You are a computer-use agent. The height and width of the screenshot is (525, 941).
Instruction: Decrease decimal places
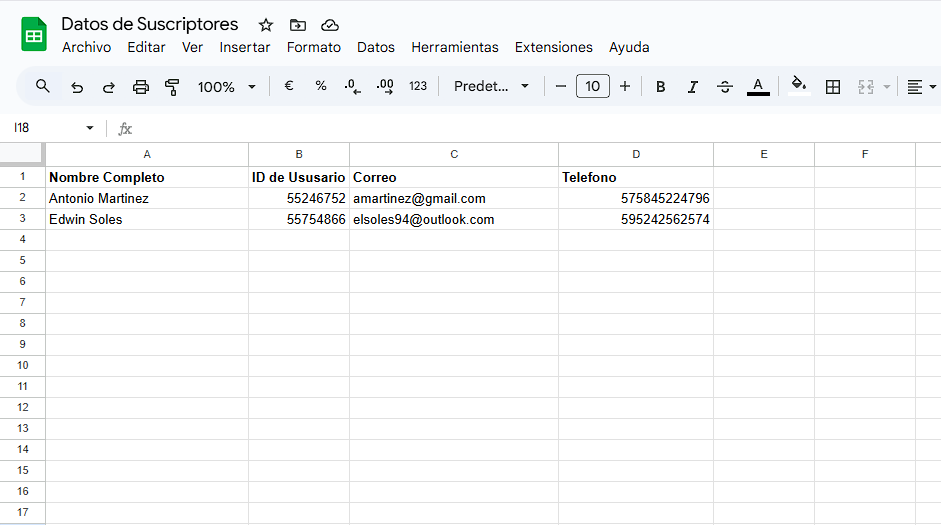[352, 87]
